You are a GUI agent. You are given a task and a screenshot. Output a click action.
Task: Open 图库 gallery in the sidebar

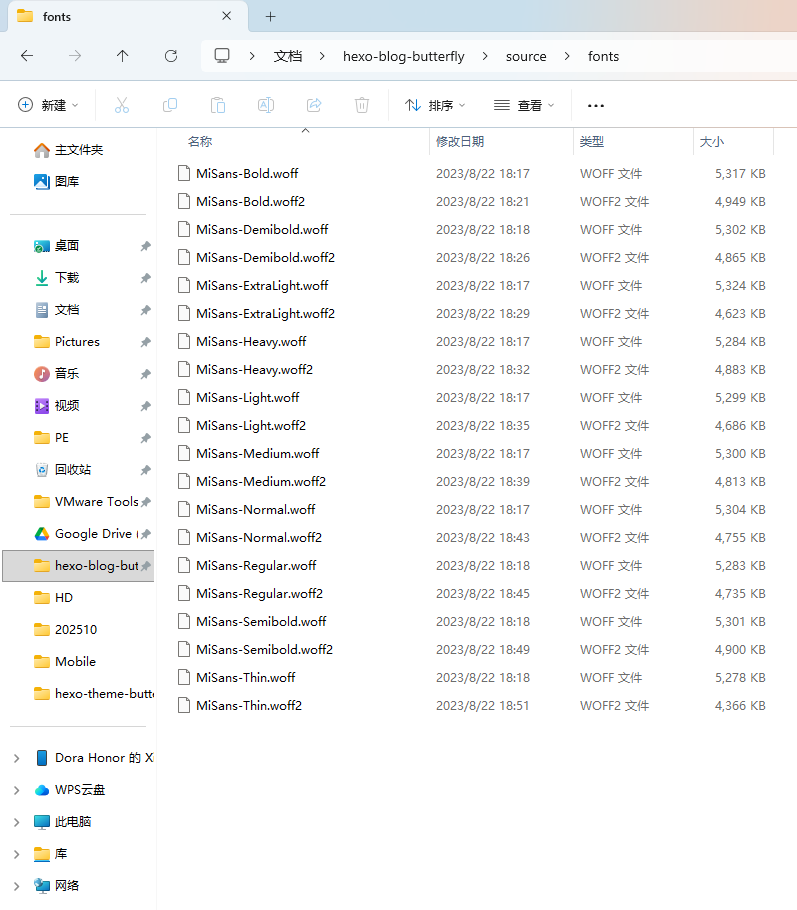click(56, 182)
